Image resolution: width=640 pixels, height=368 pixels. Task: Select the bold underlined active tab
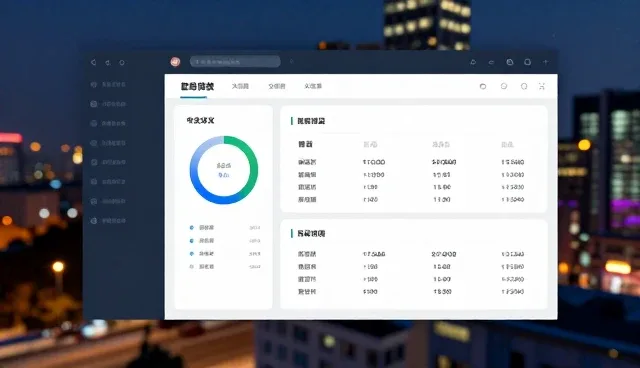[197, 86]
